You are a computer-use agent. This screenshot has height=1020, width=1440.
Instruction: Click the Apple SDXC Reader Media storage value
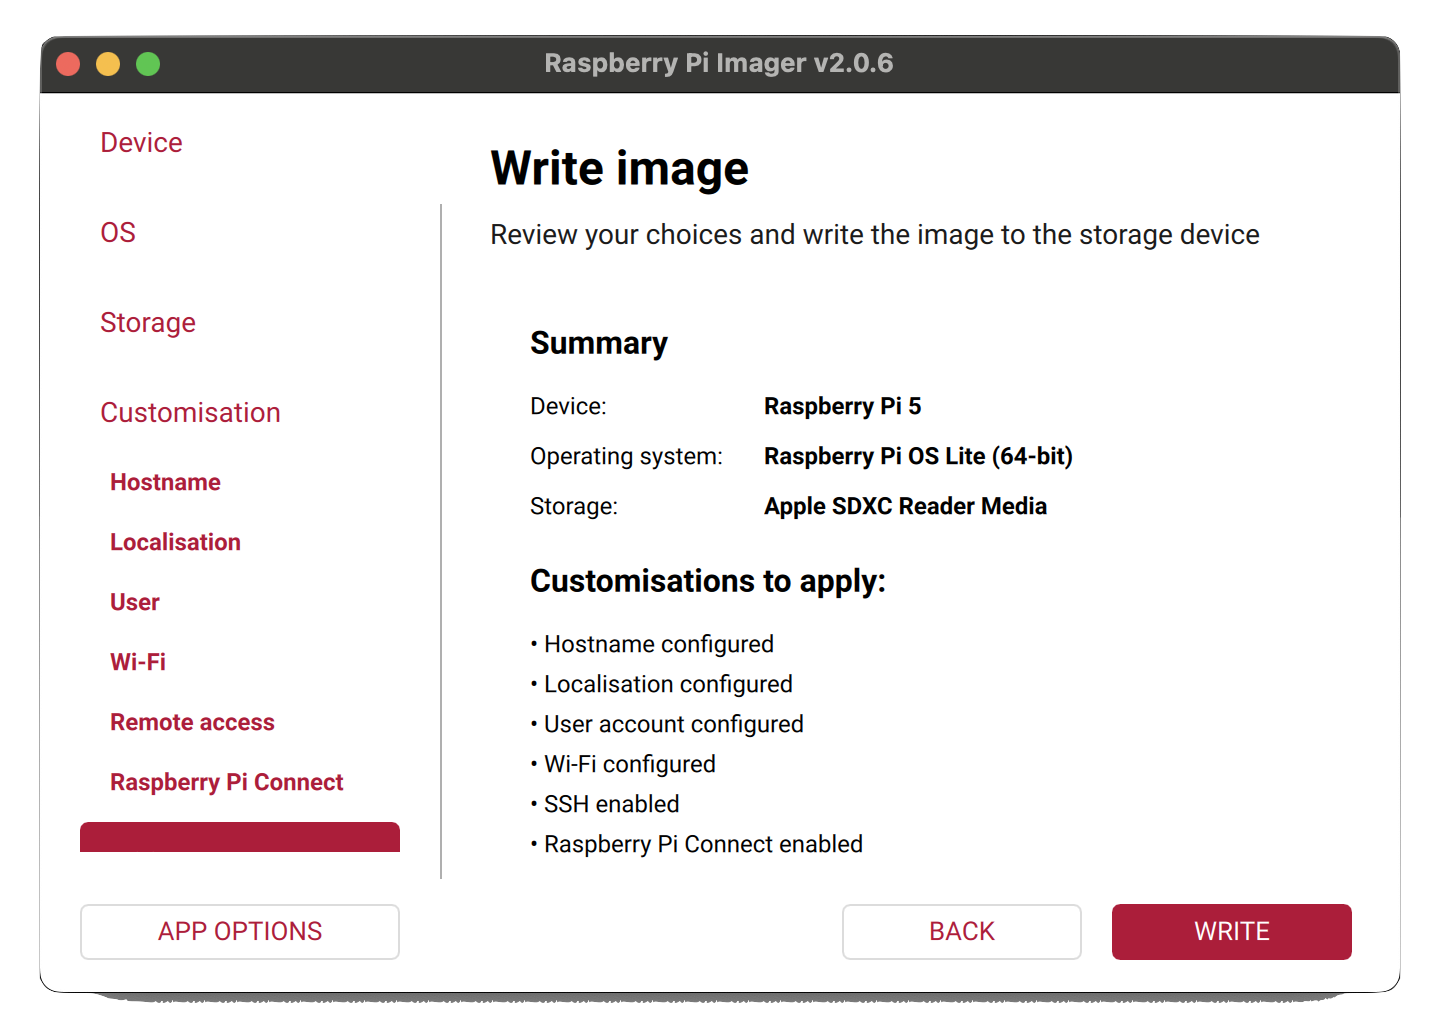905,506
